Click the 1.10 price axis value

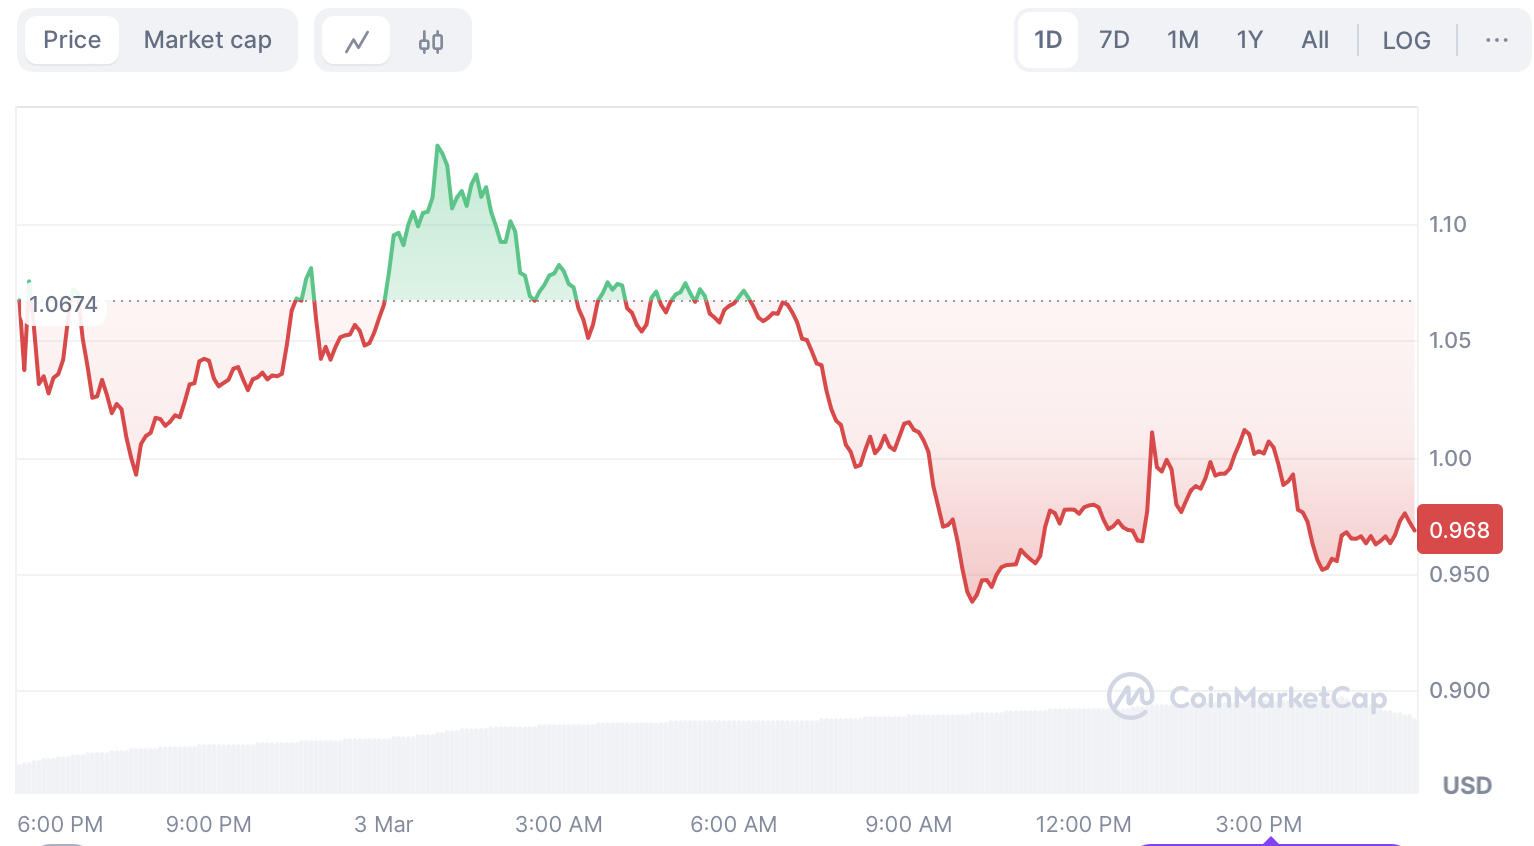1448,225
